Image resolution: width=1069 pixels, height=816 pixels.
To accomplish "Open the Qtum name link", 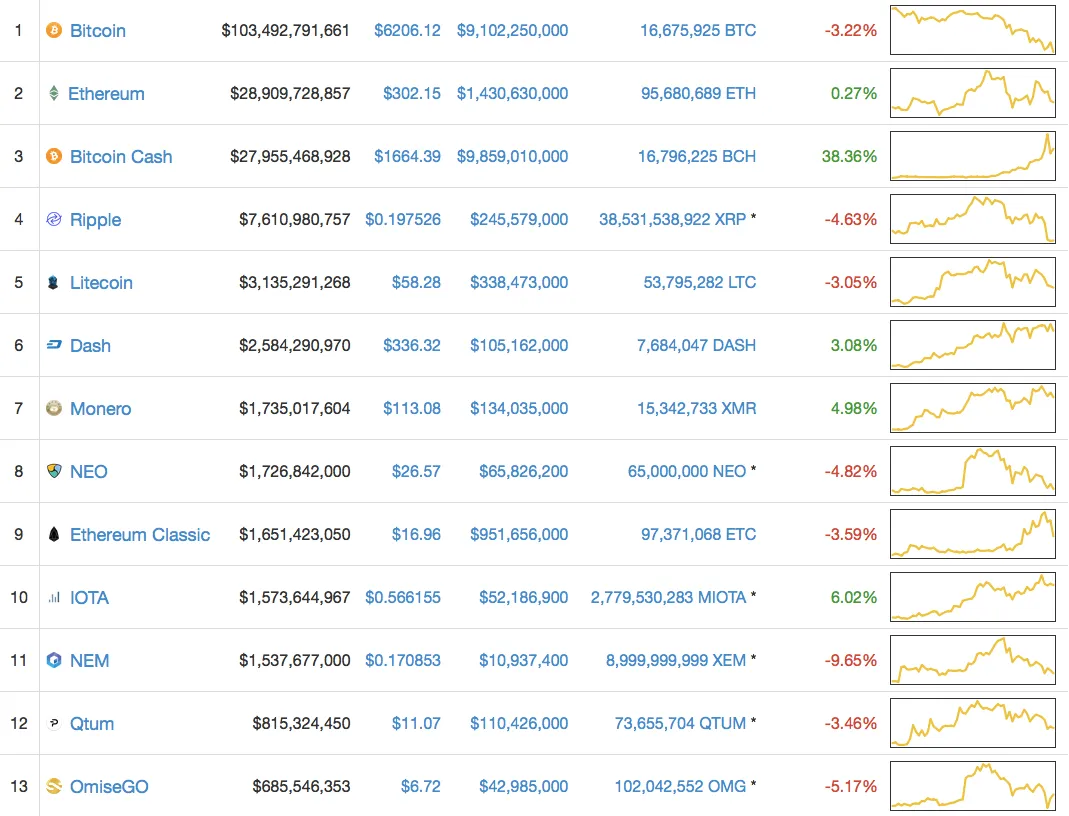I will coord(91,724).
